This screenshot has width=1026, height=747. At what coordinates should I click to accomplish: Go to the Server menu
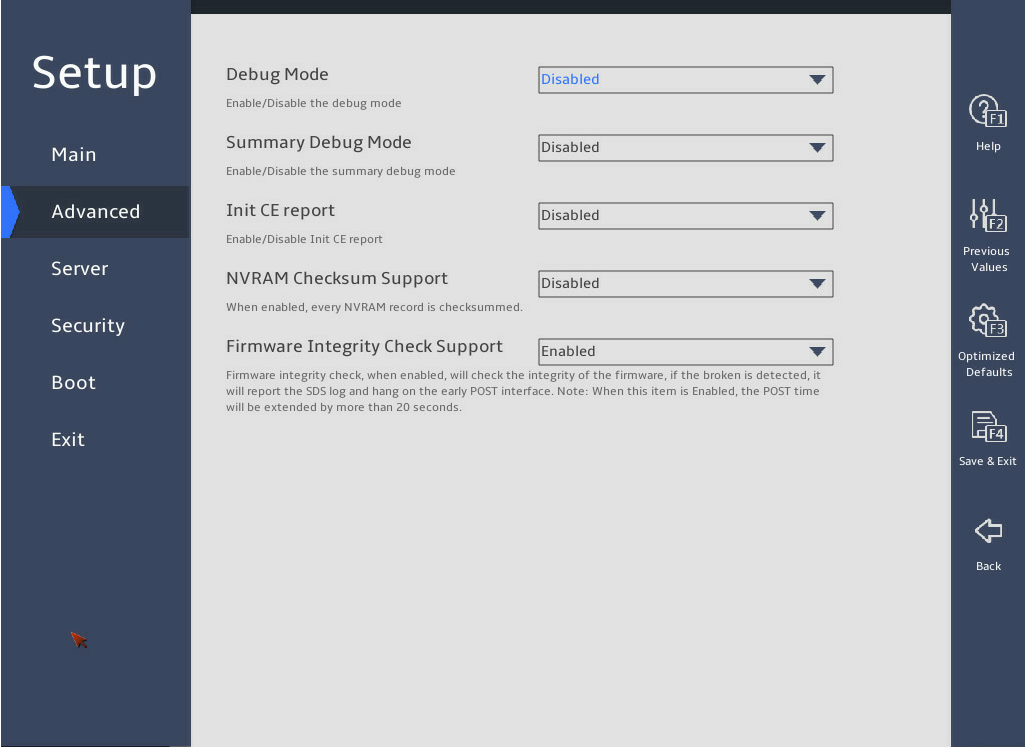[x=80, y=269]
